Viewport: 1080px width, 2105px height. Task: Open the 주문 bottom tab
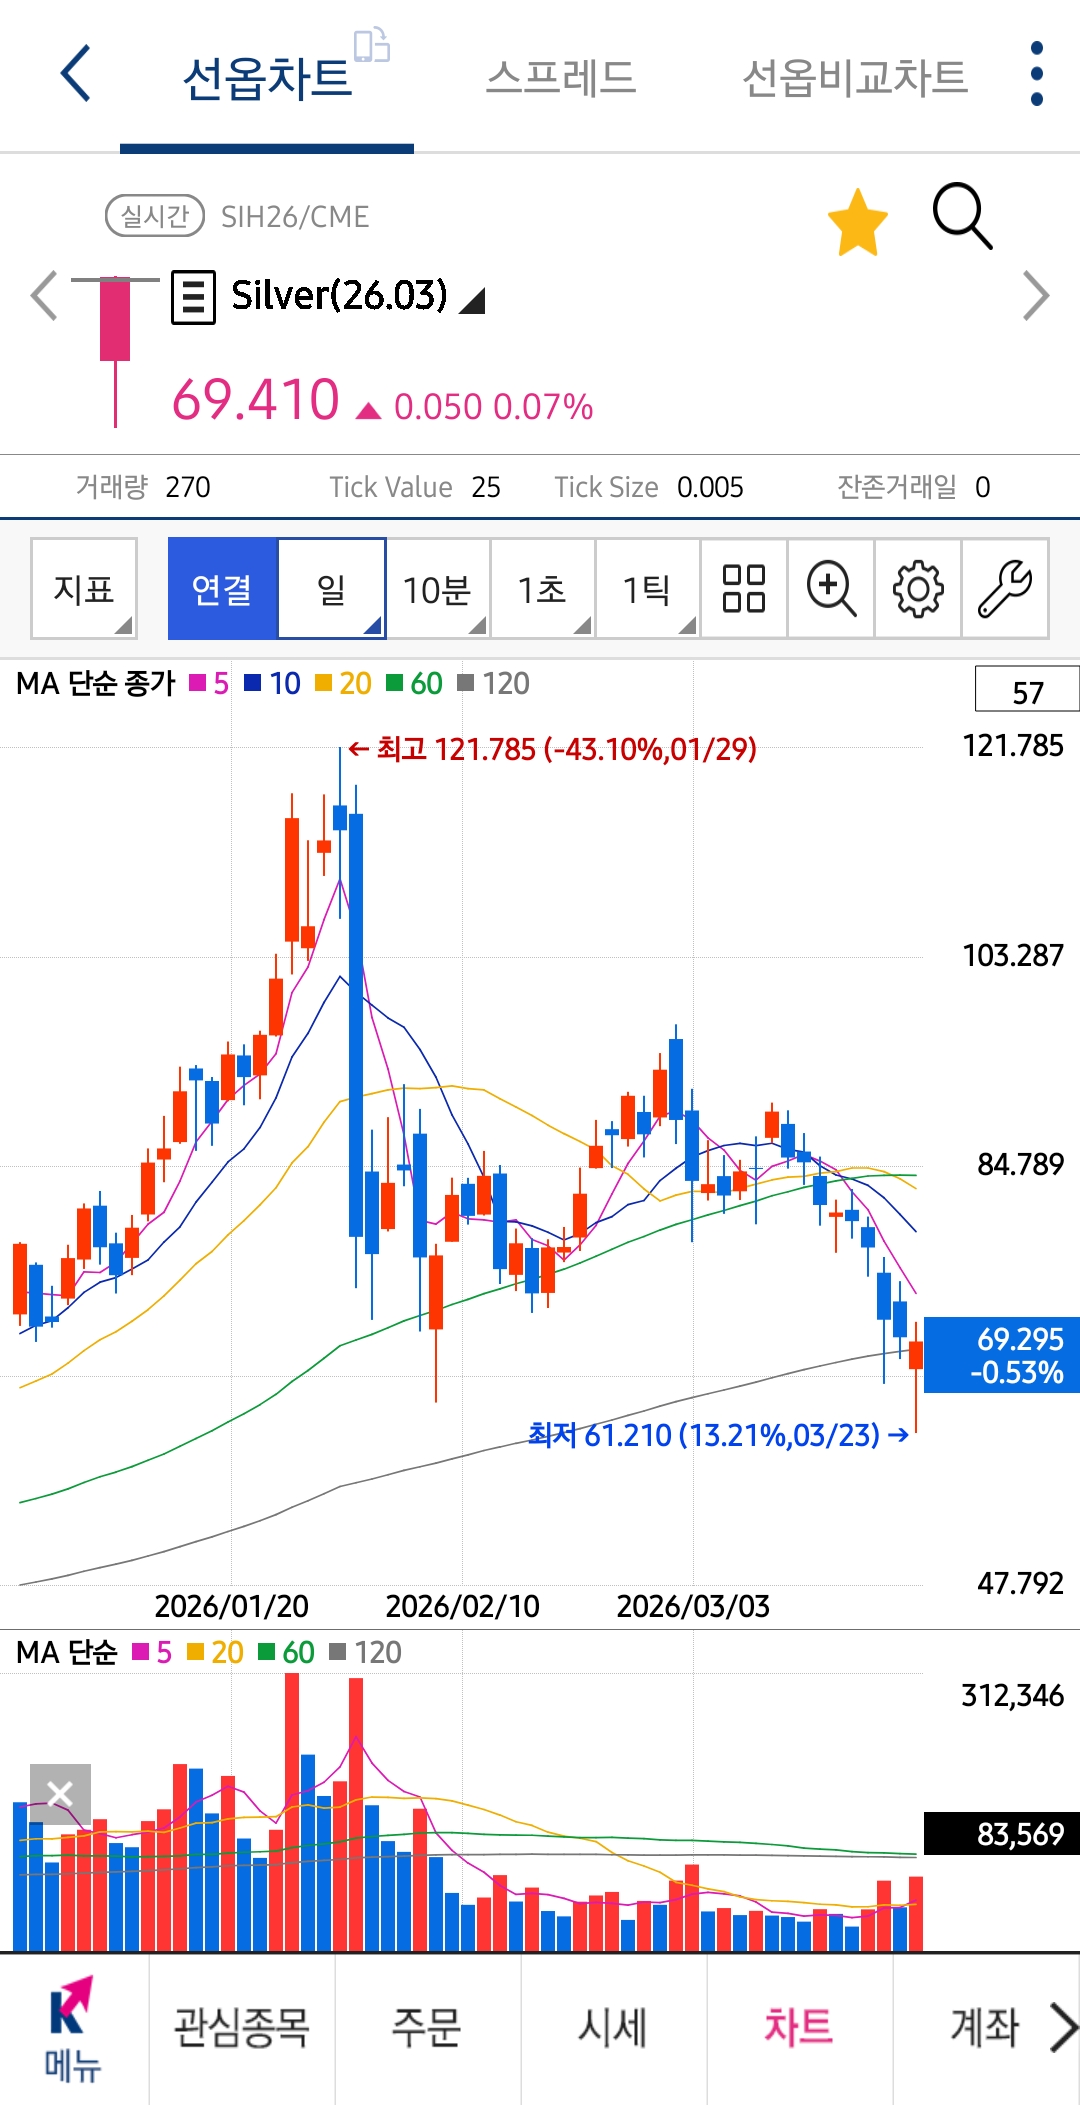tap(427, 2028)
